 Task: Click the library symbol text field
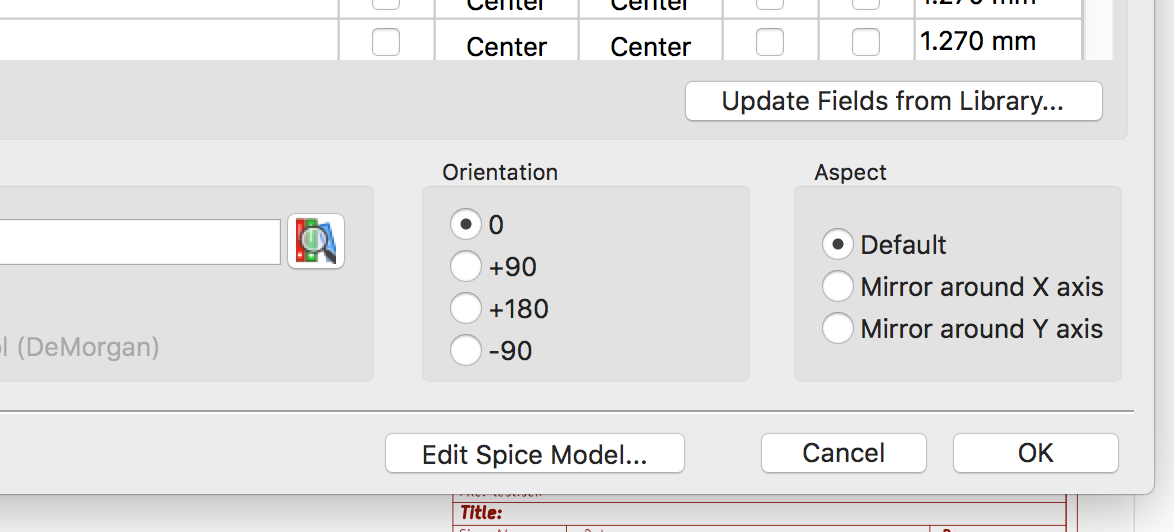pos(140,242)
